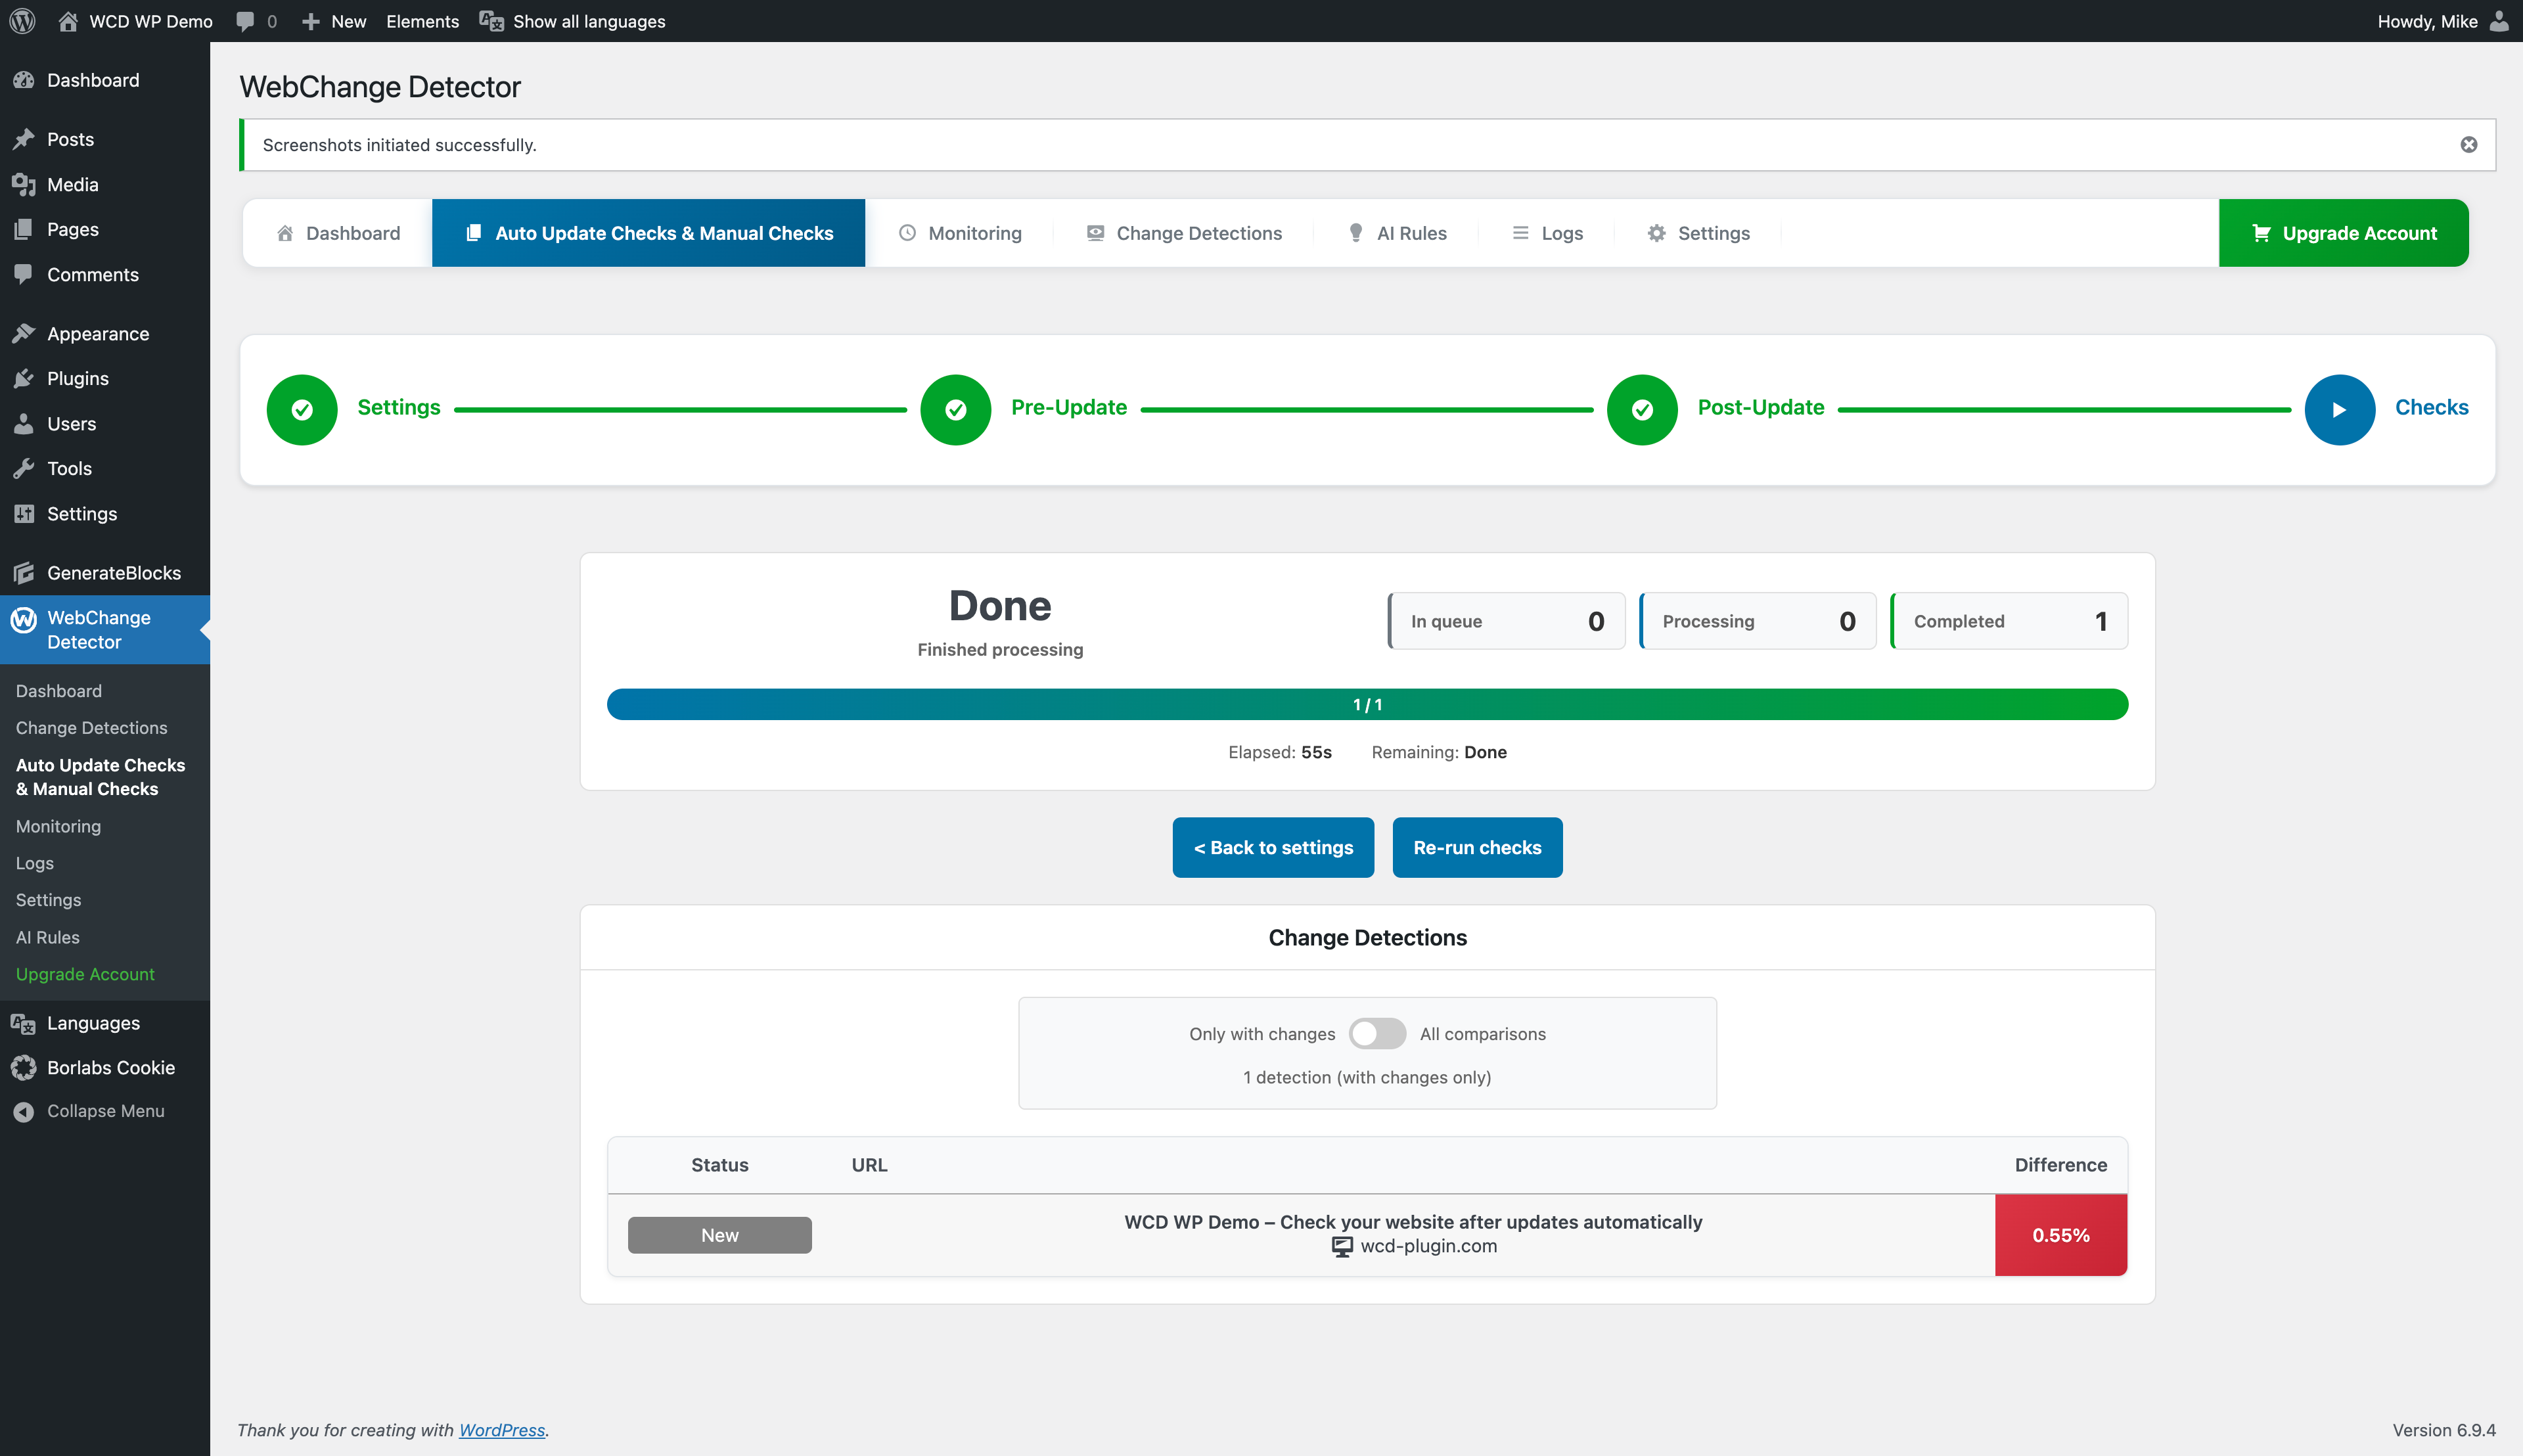Click the Checks step play circle

pyautogui.click(x=2340, y=410)
